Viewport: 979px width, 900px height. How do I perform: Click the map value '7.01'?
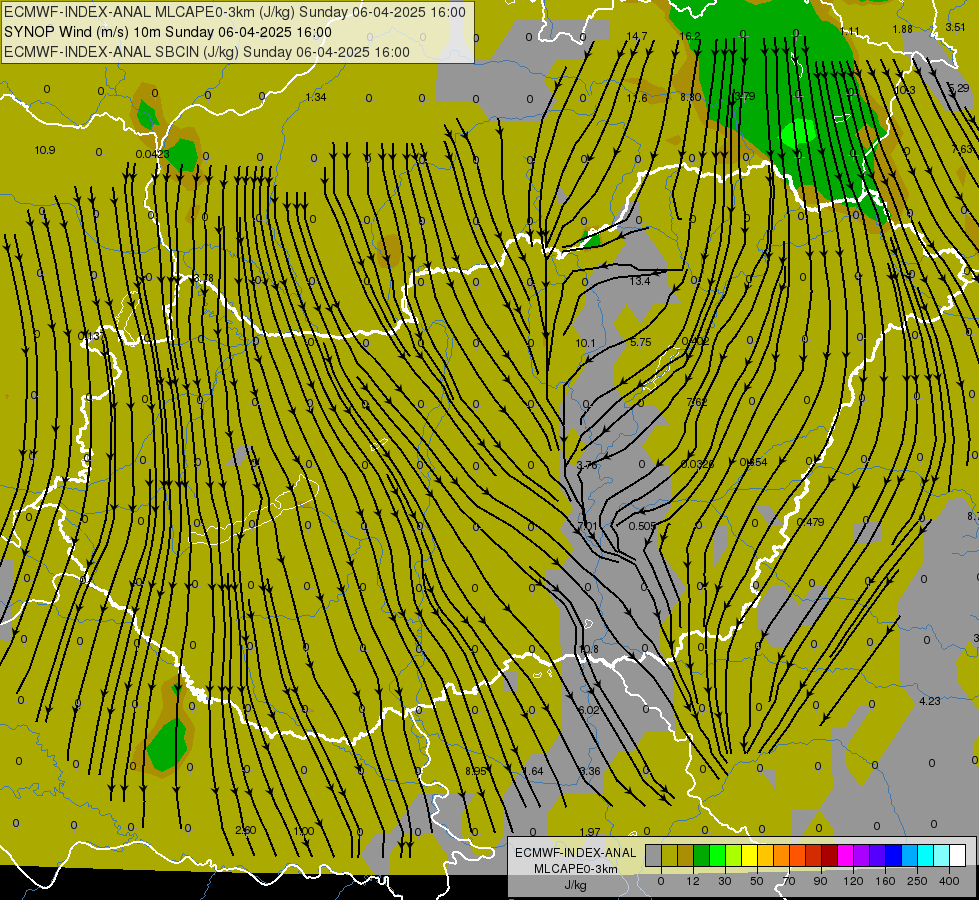(x=588, y=527)
